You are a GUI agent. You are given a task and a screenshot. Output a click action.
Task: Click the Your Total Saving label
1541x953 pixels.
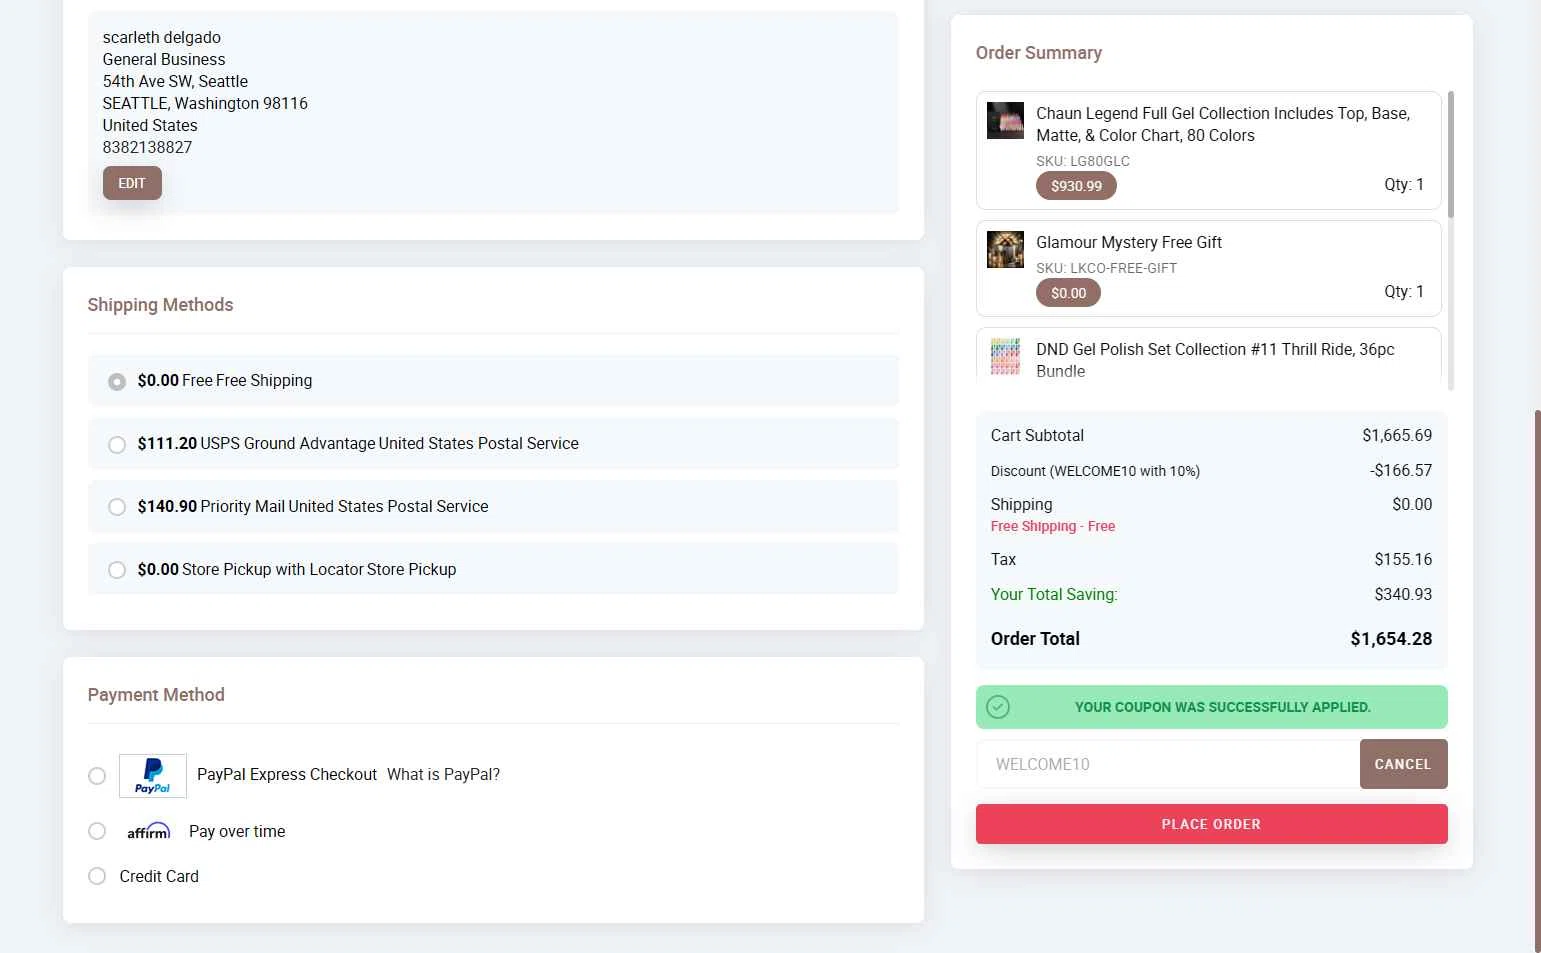point(1054,594)
